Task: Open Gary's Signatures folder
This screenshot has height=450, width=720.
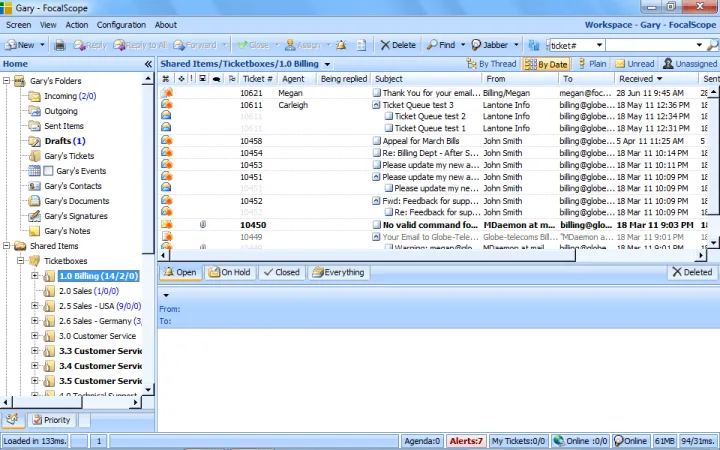Action: [x=76, y=216]
